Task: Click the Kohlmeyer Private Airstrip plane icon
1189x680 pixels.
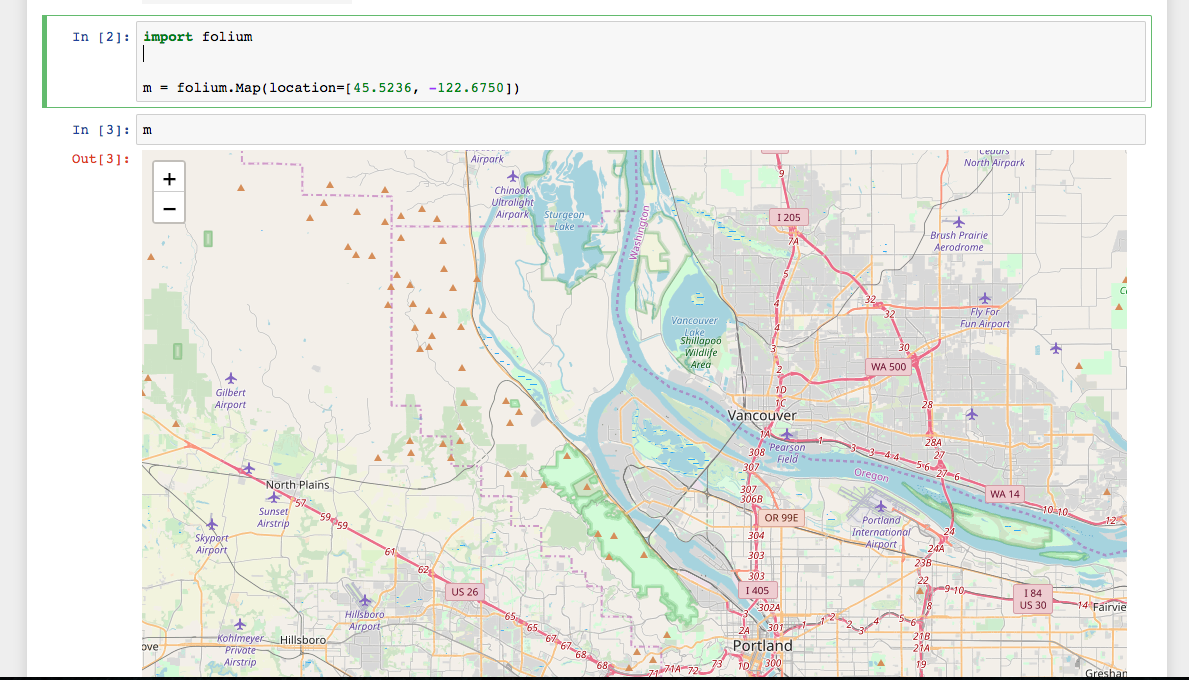Action: pyautogui.click(x=240, y=625)
